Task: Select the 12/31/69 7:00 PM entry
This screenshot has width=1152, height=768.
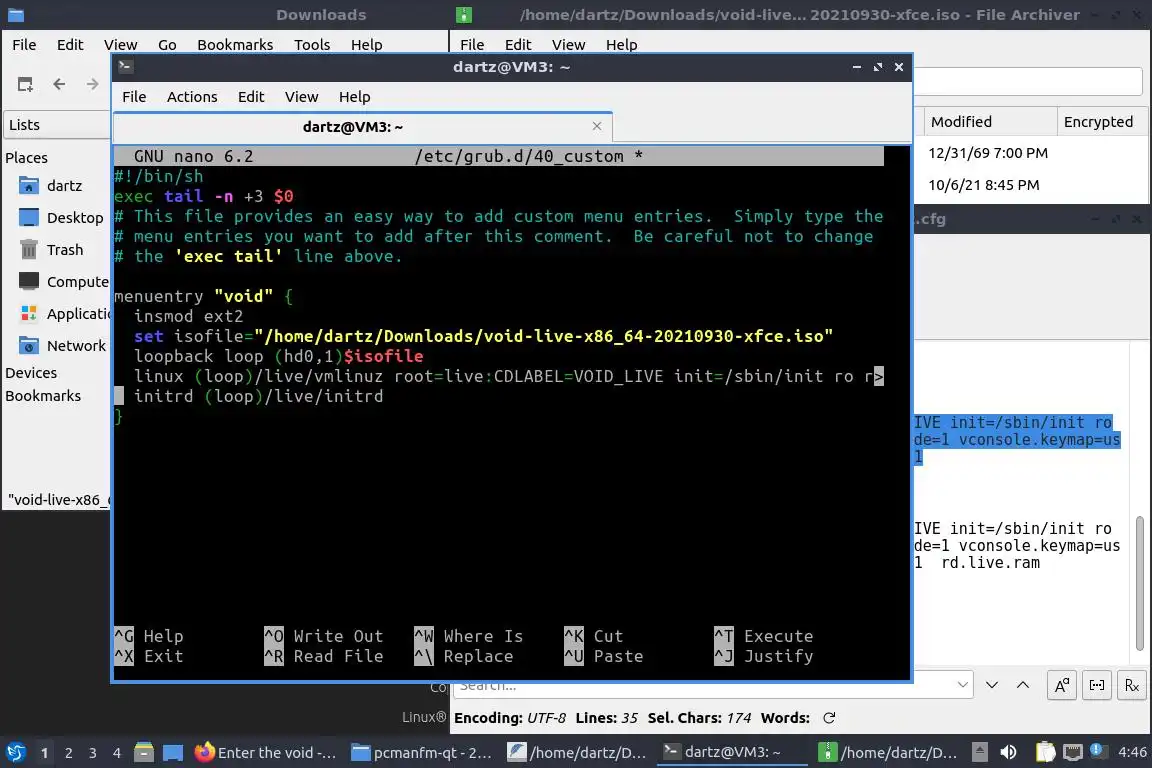Action: tap(987, 153)
